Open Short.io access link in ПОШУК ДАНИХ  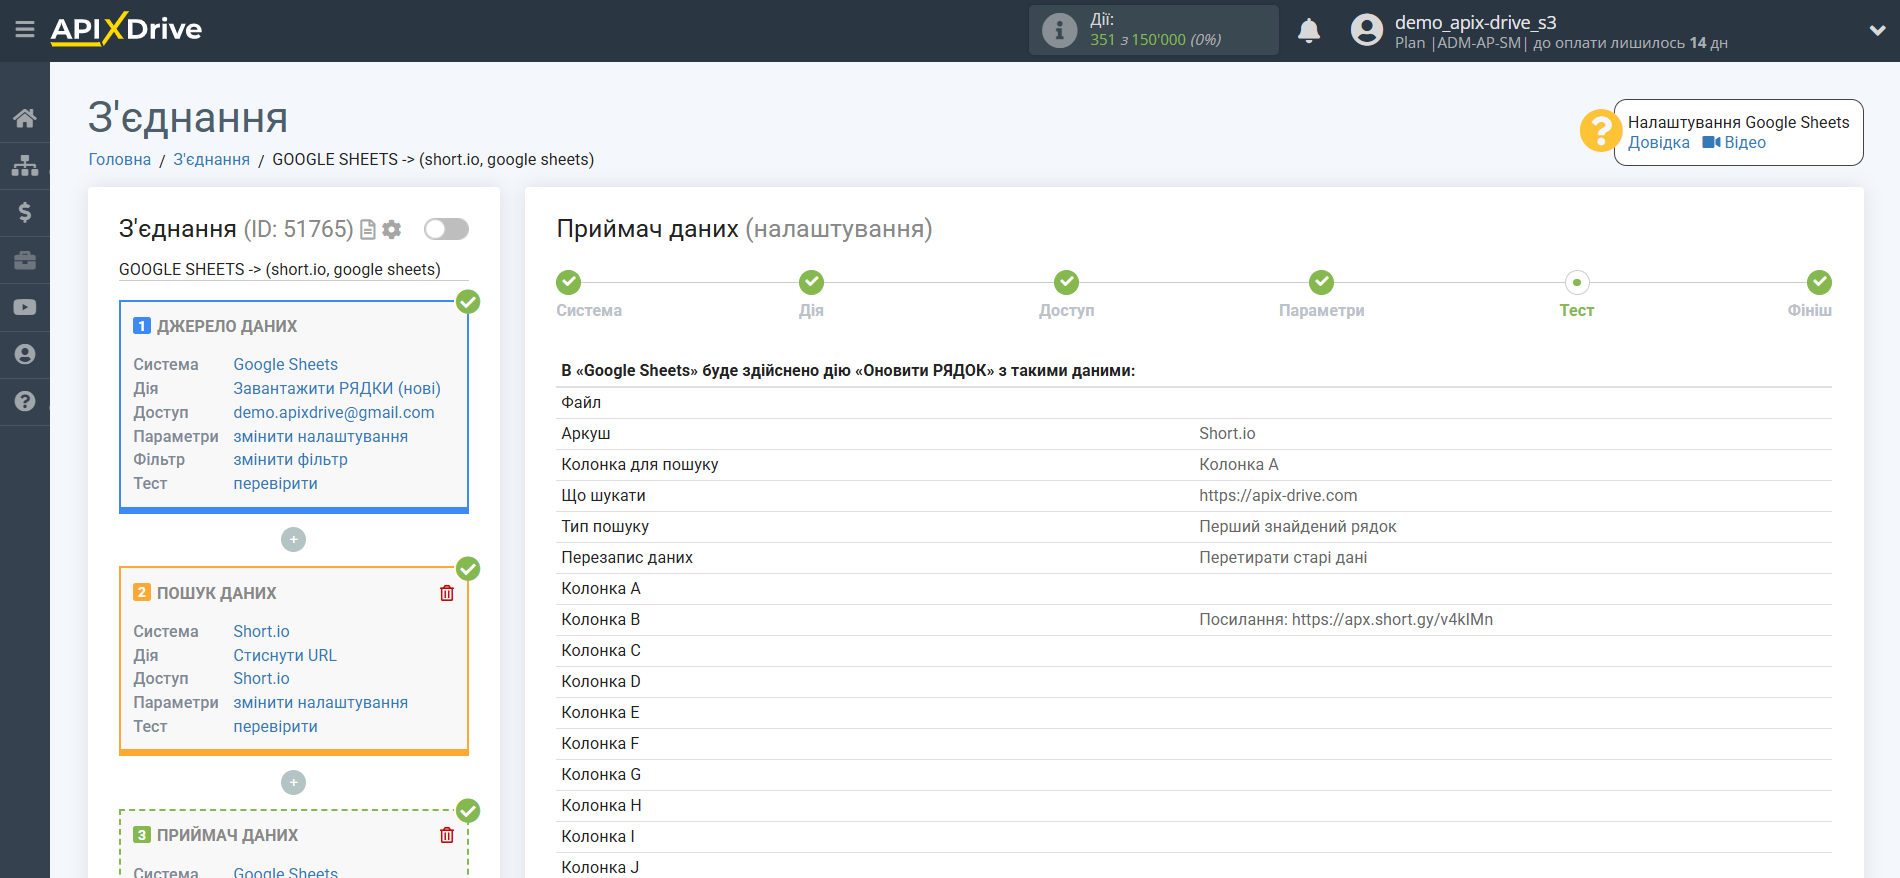point(262,679)
